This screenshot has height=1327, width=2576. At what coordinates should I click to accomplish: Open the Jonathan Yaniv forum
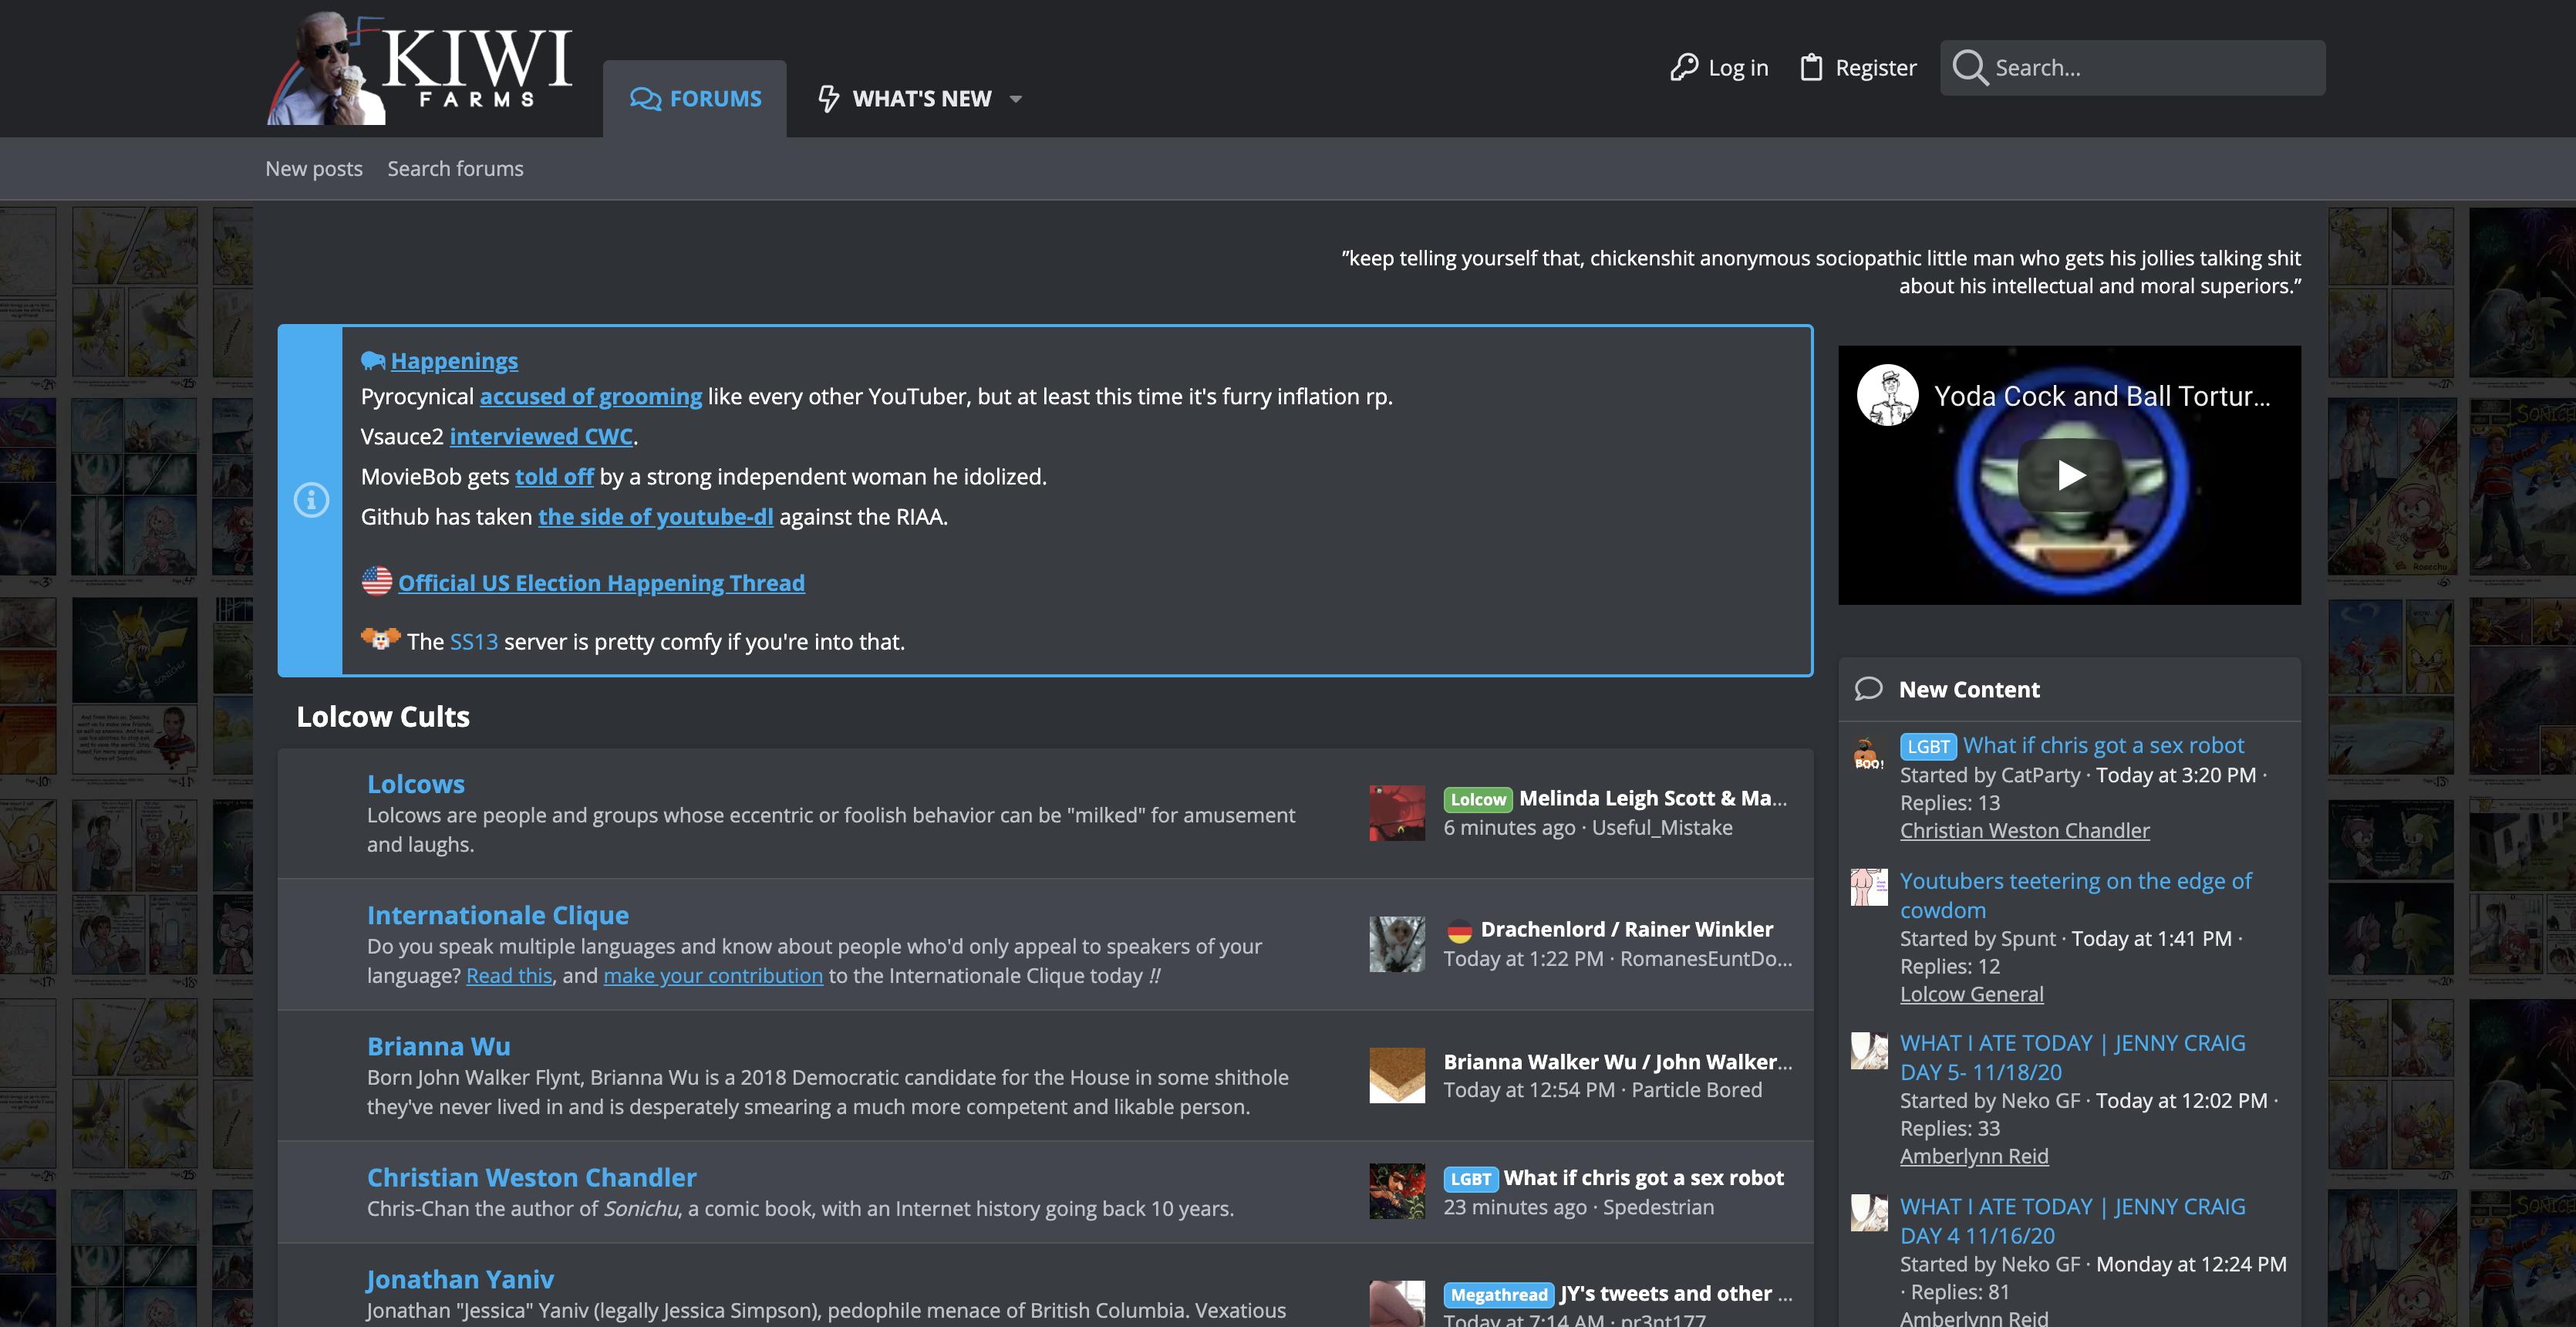tap(460, 1279)
